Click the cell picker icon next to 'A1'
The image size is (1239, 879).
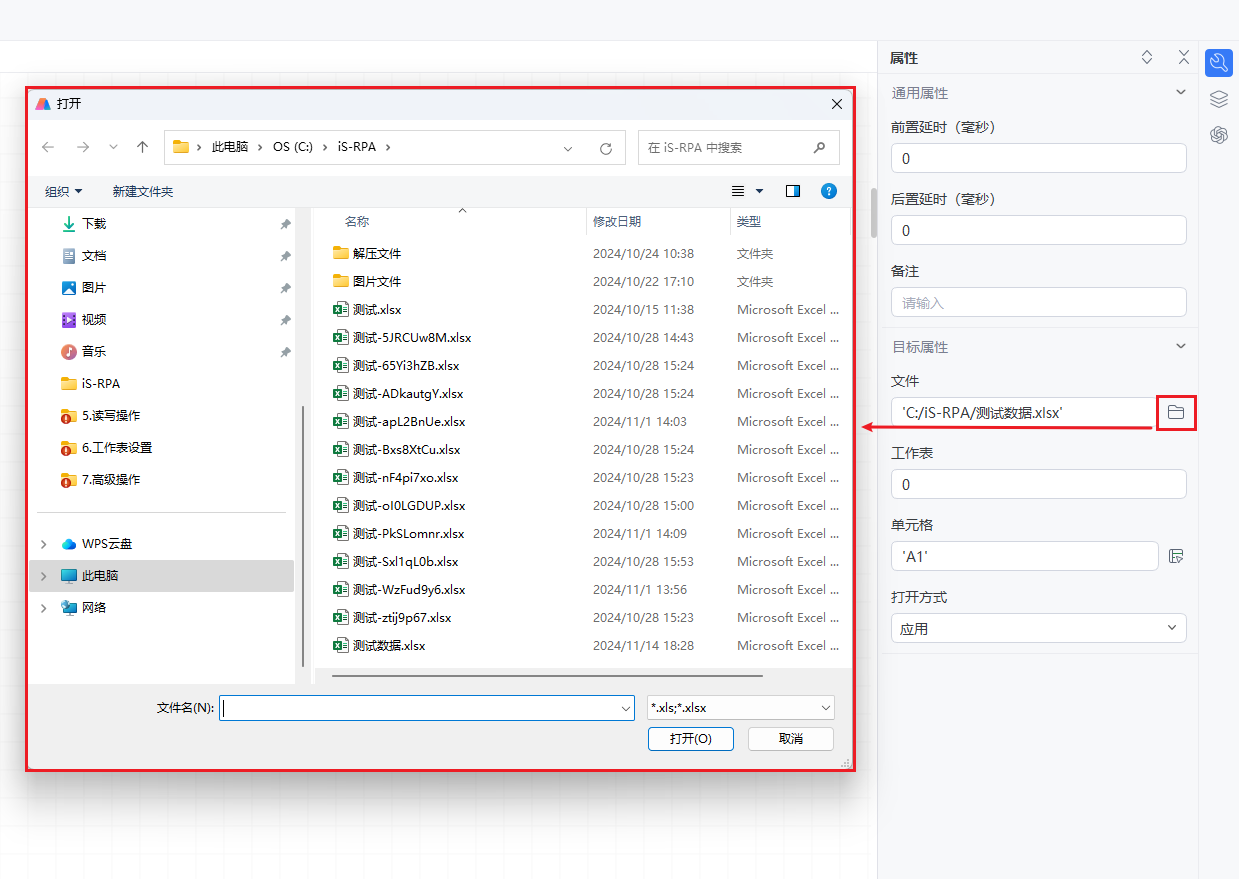(1176, 556)
